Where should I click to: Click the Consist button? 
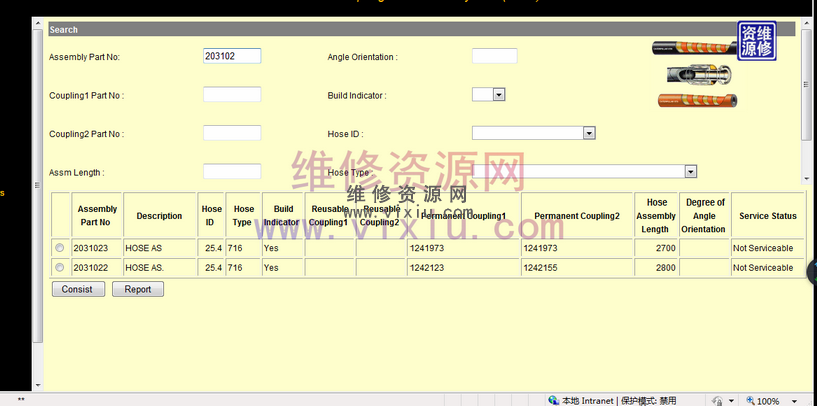[77, 289]
